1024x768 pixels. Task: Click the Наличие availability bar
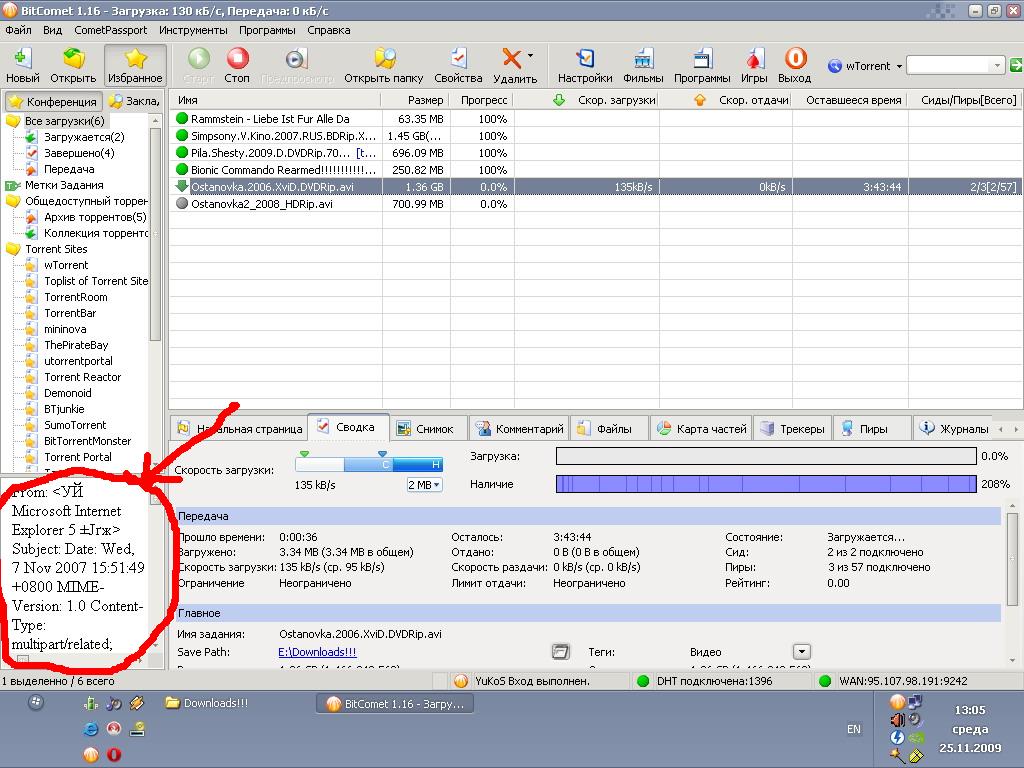(766, 484)
